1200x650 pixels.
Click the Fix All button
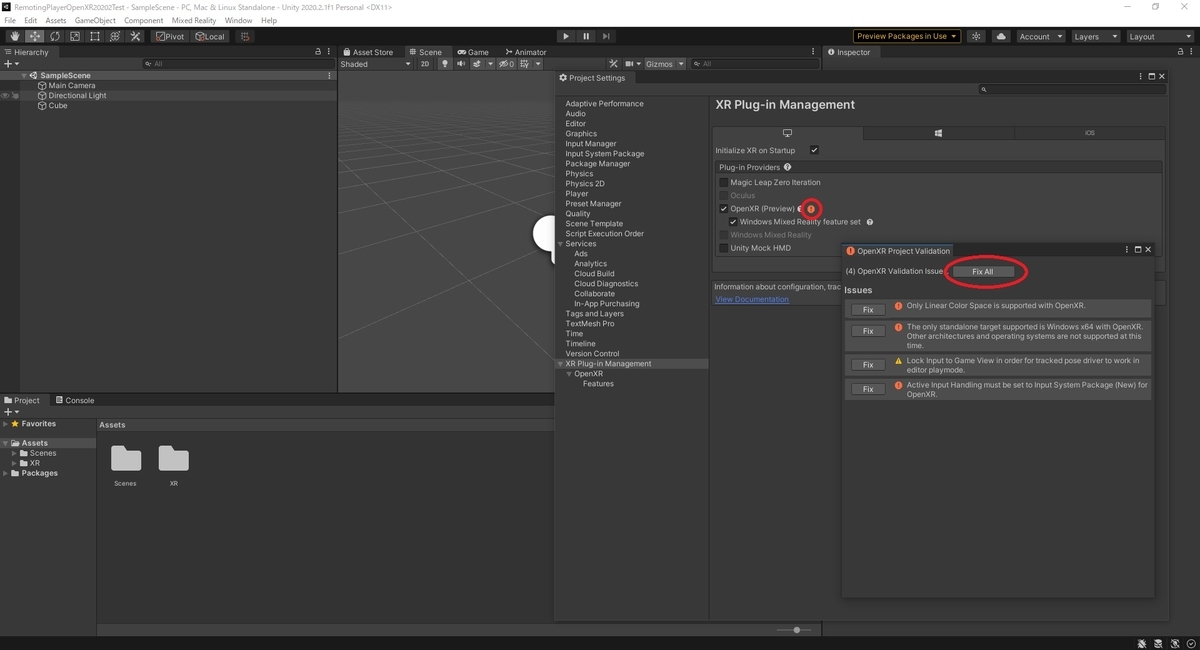click(981, 271)
